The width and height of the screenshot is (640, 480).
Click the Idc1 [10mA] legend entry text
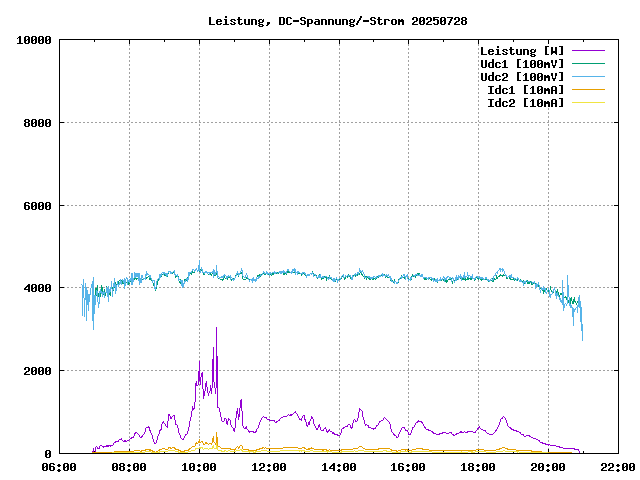525,90
